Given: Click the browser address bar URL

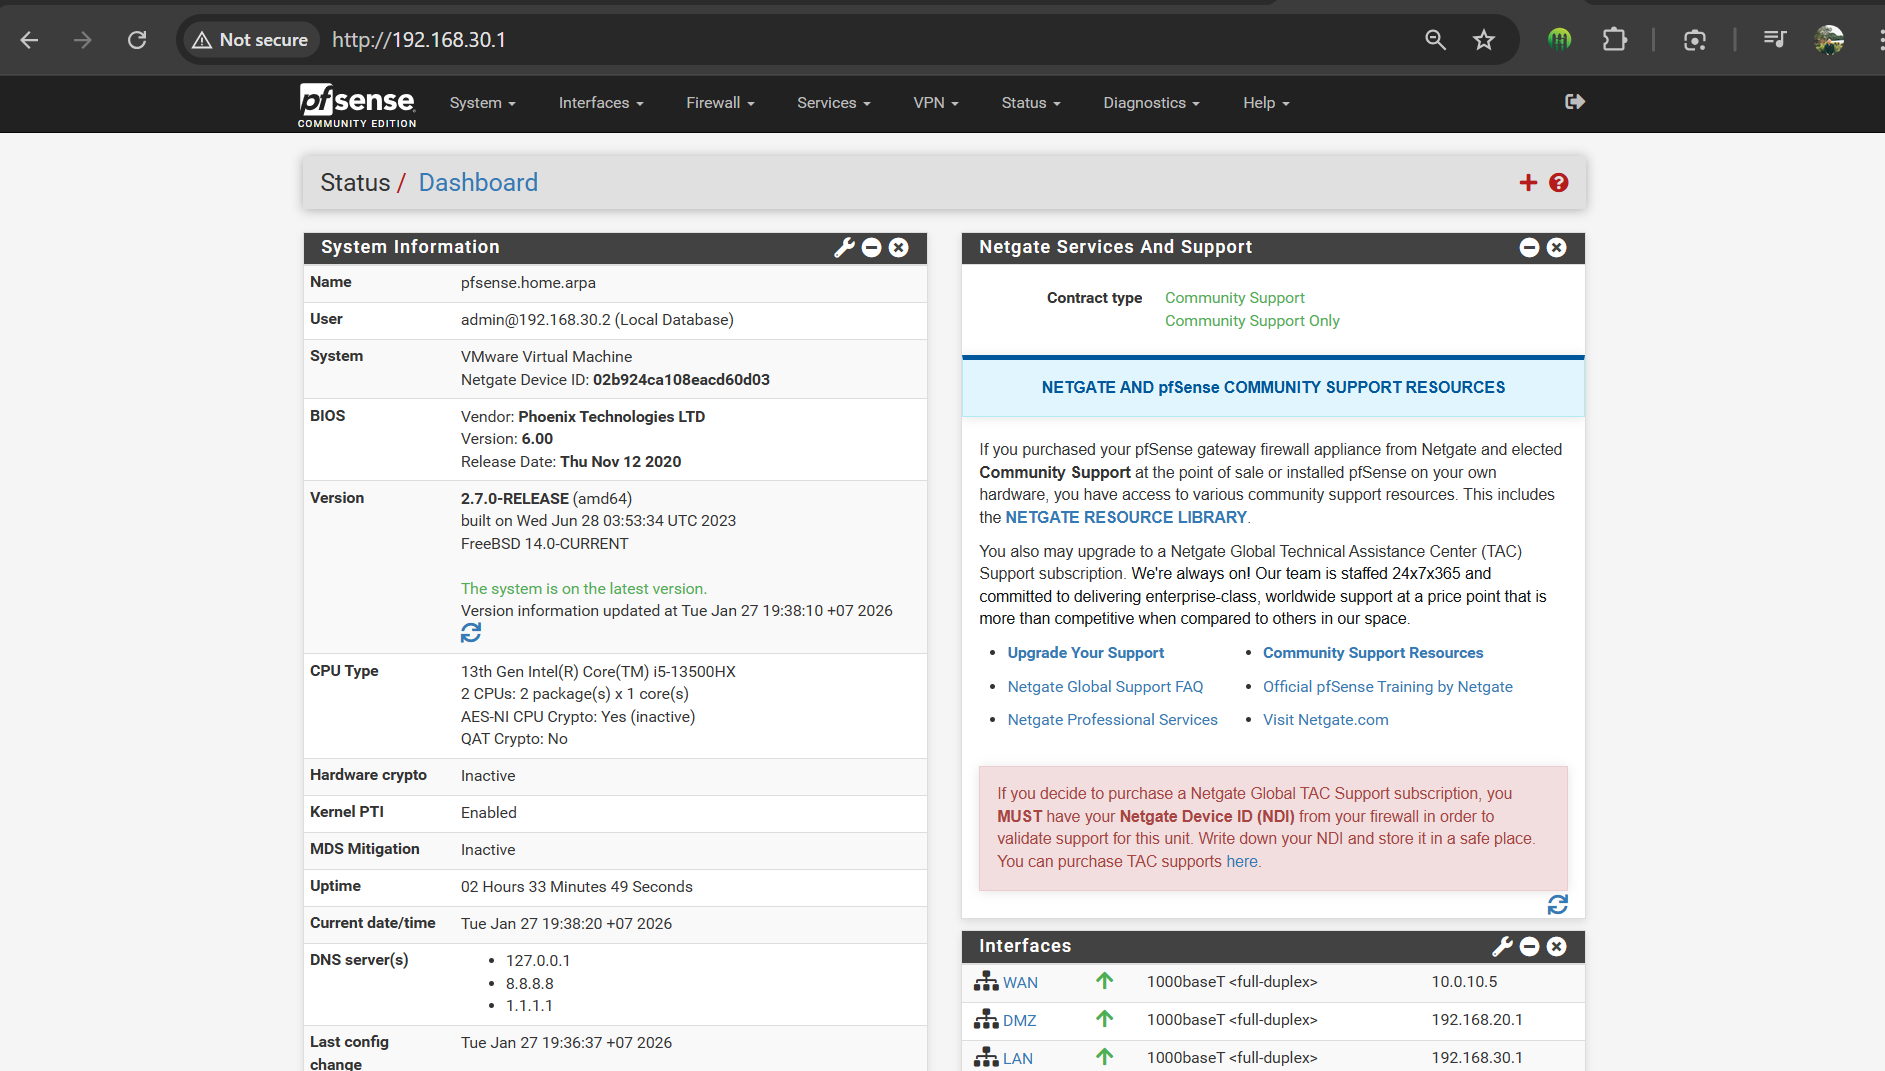Looking at the screenshot, I should click(x=419, y=40).
